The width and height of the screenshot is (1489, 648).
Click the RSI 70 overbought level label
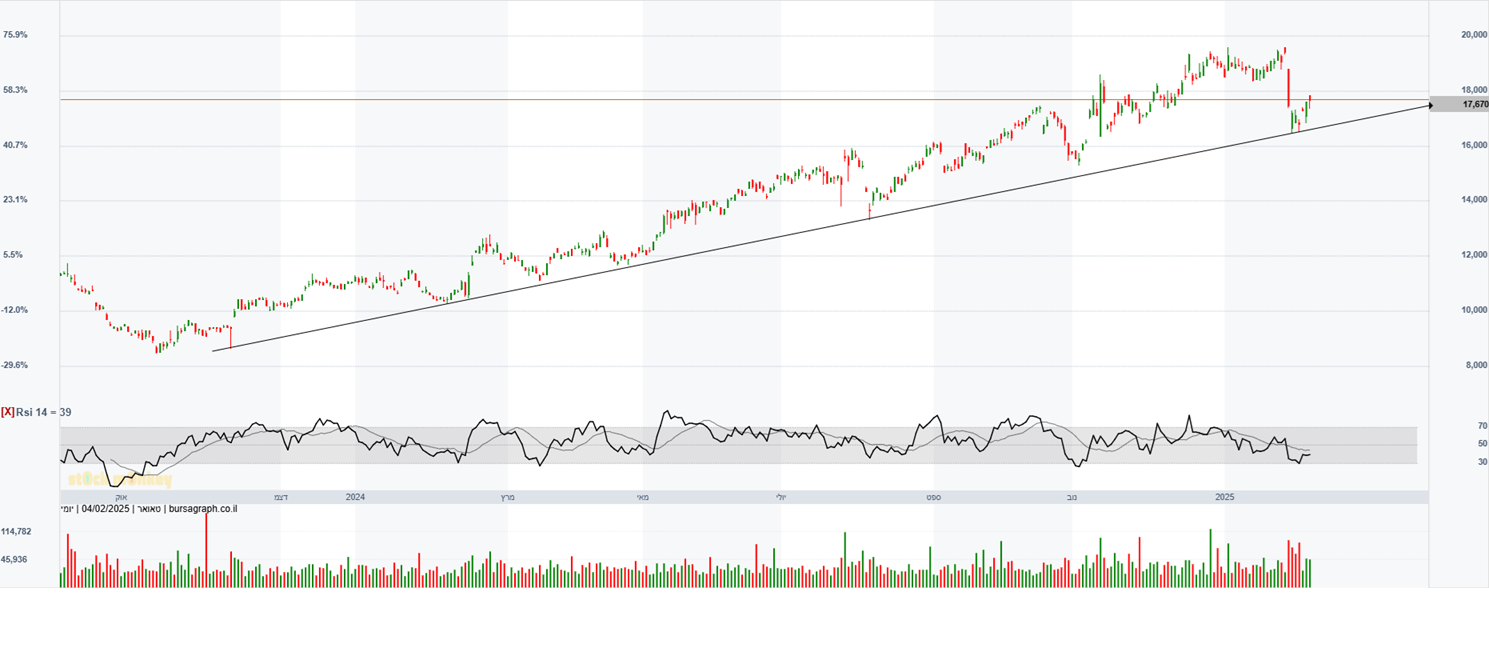[1482, 426]
